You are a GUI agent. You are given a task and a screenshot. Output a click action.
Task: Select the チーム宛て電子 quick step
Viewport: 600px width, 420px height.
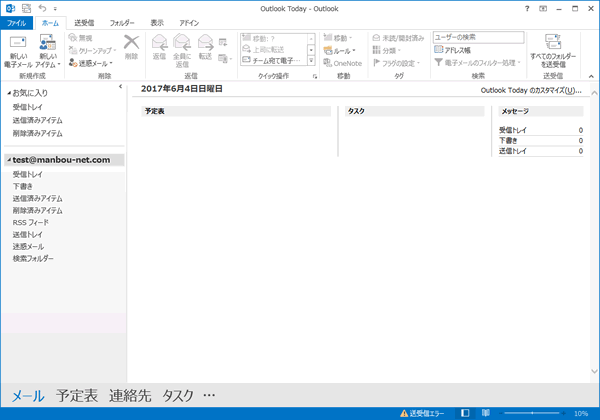tap(272, 60)
